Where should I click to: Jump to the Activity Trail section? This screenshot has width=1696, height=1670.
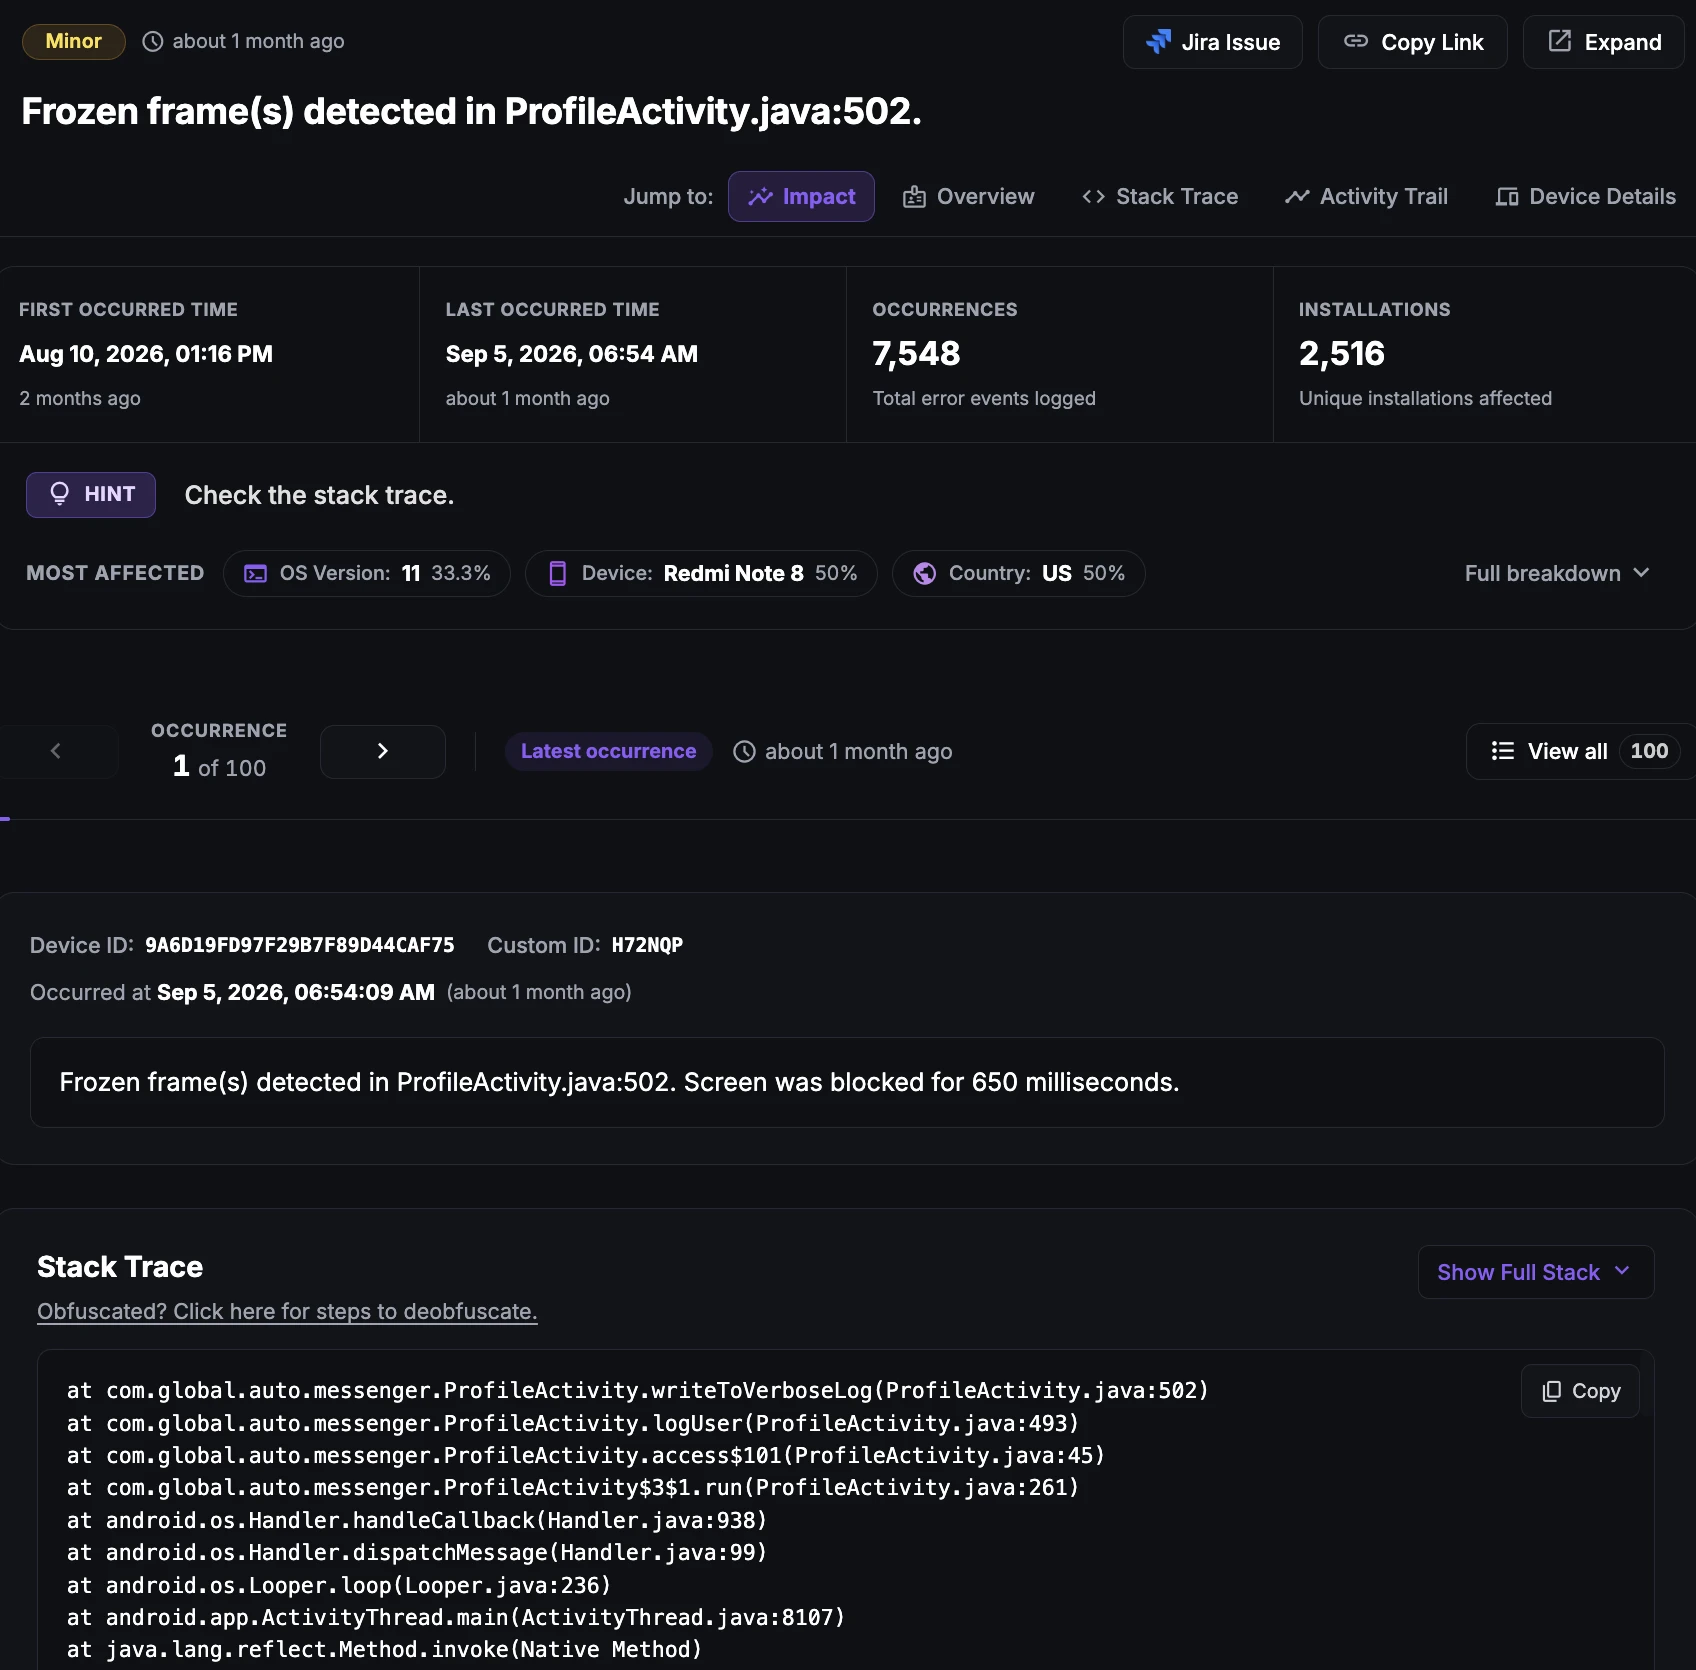click(1366, 196)
